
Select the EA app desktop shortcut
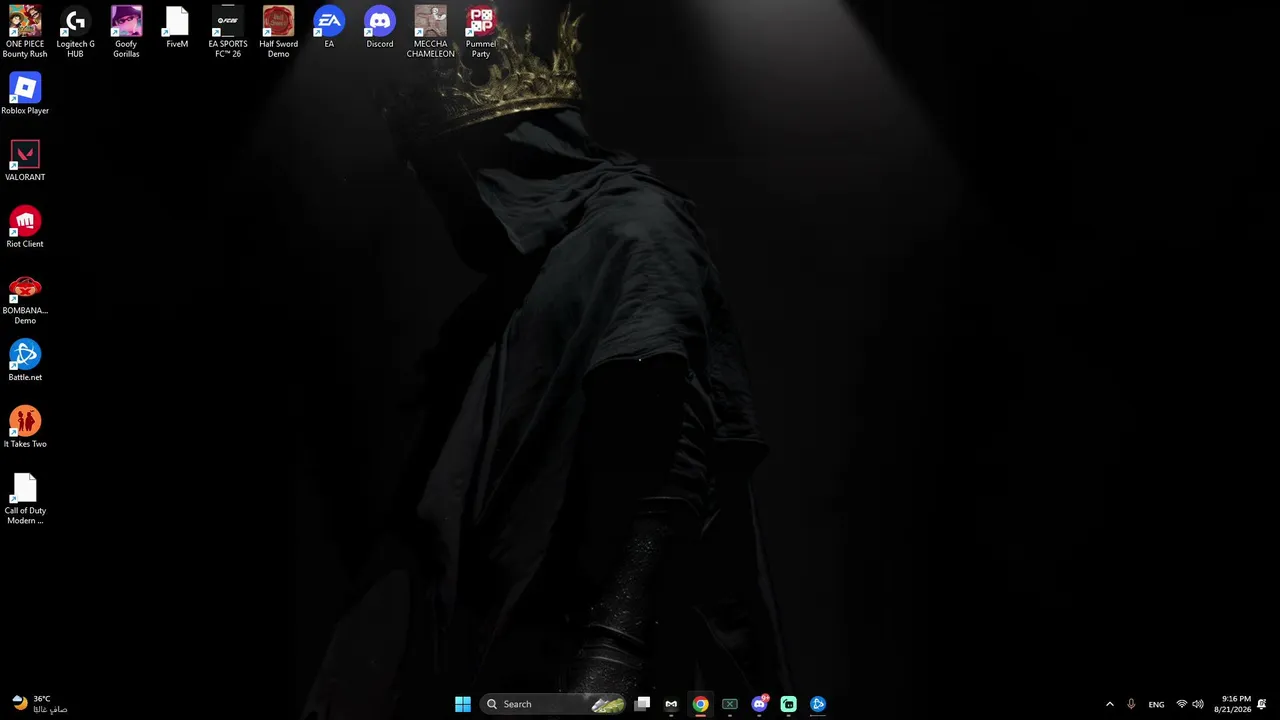pyautogui.click(x=329, y=27)
